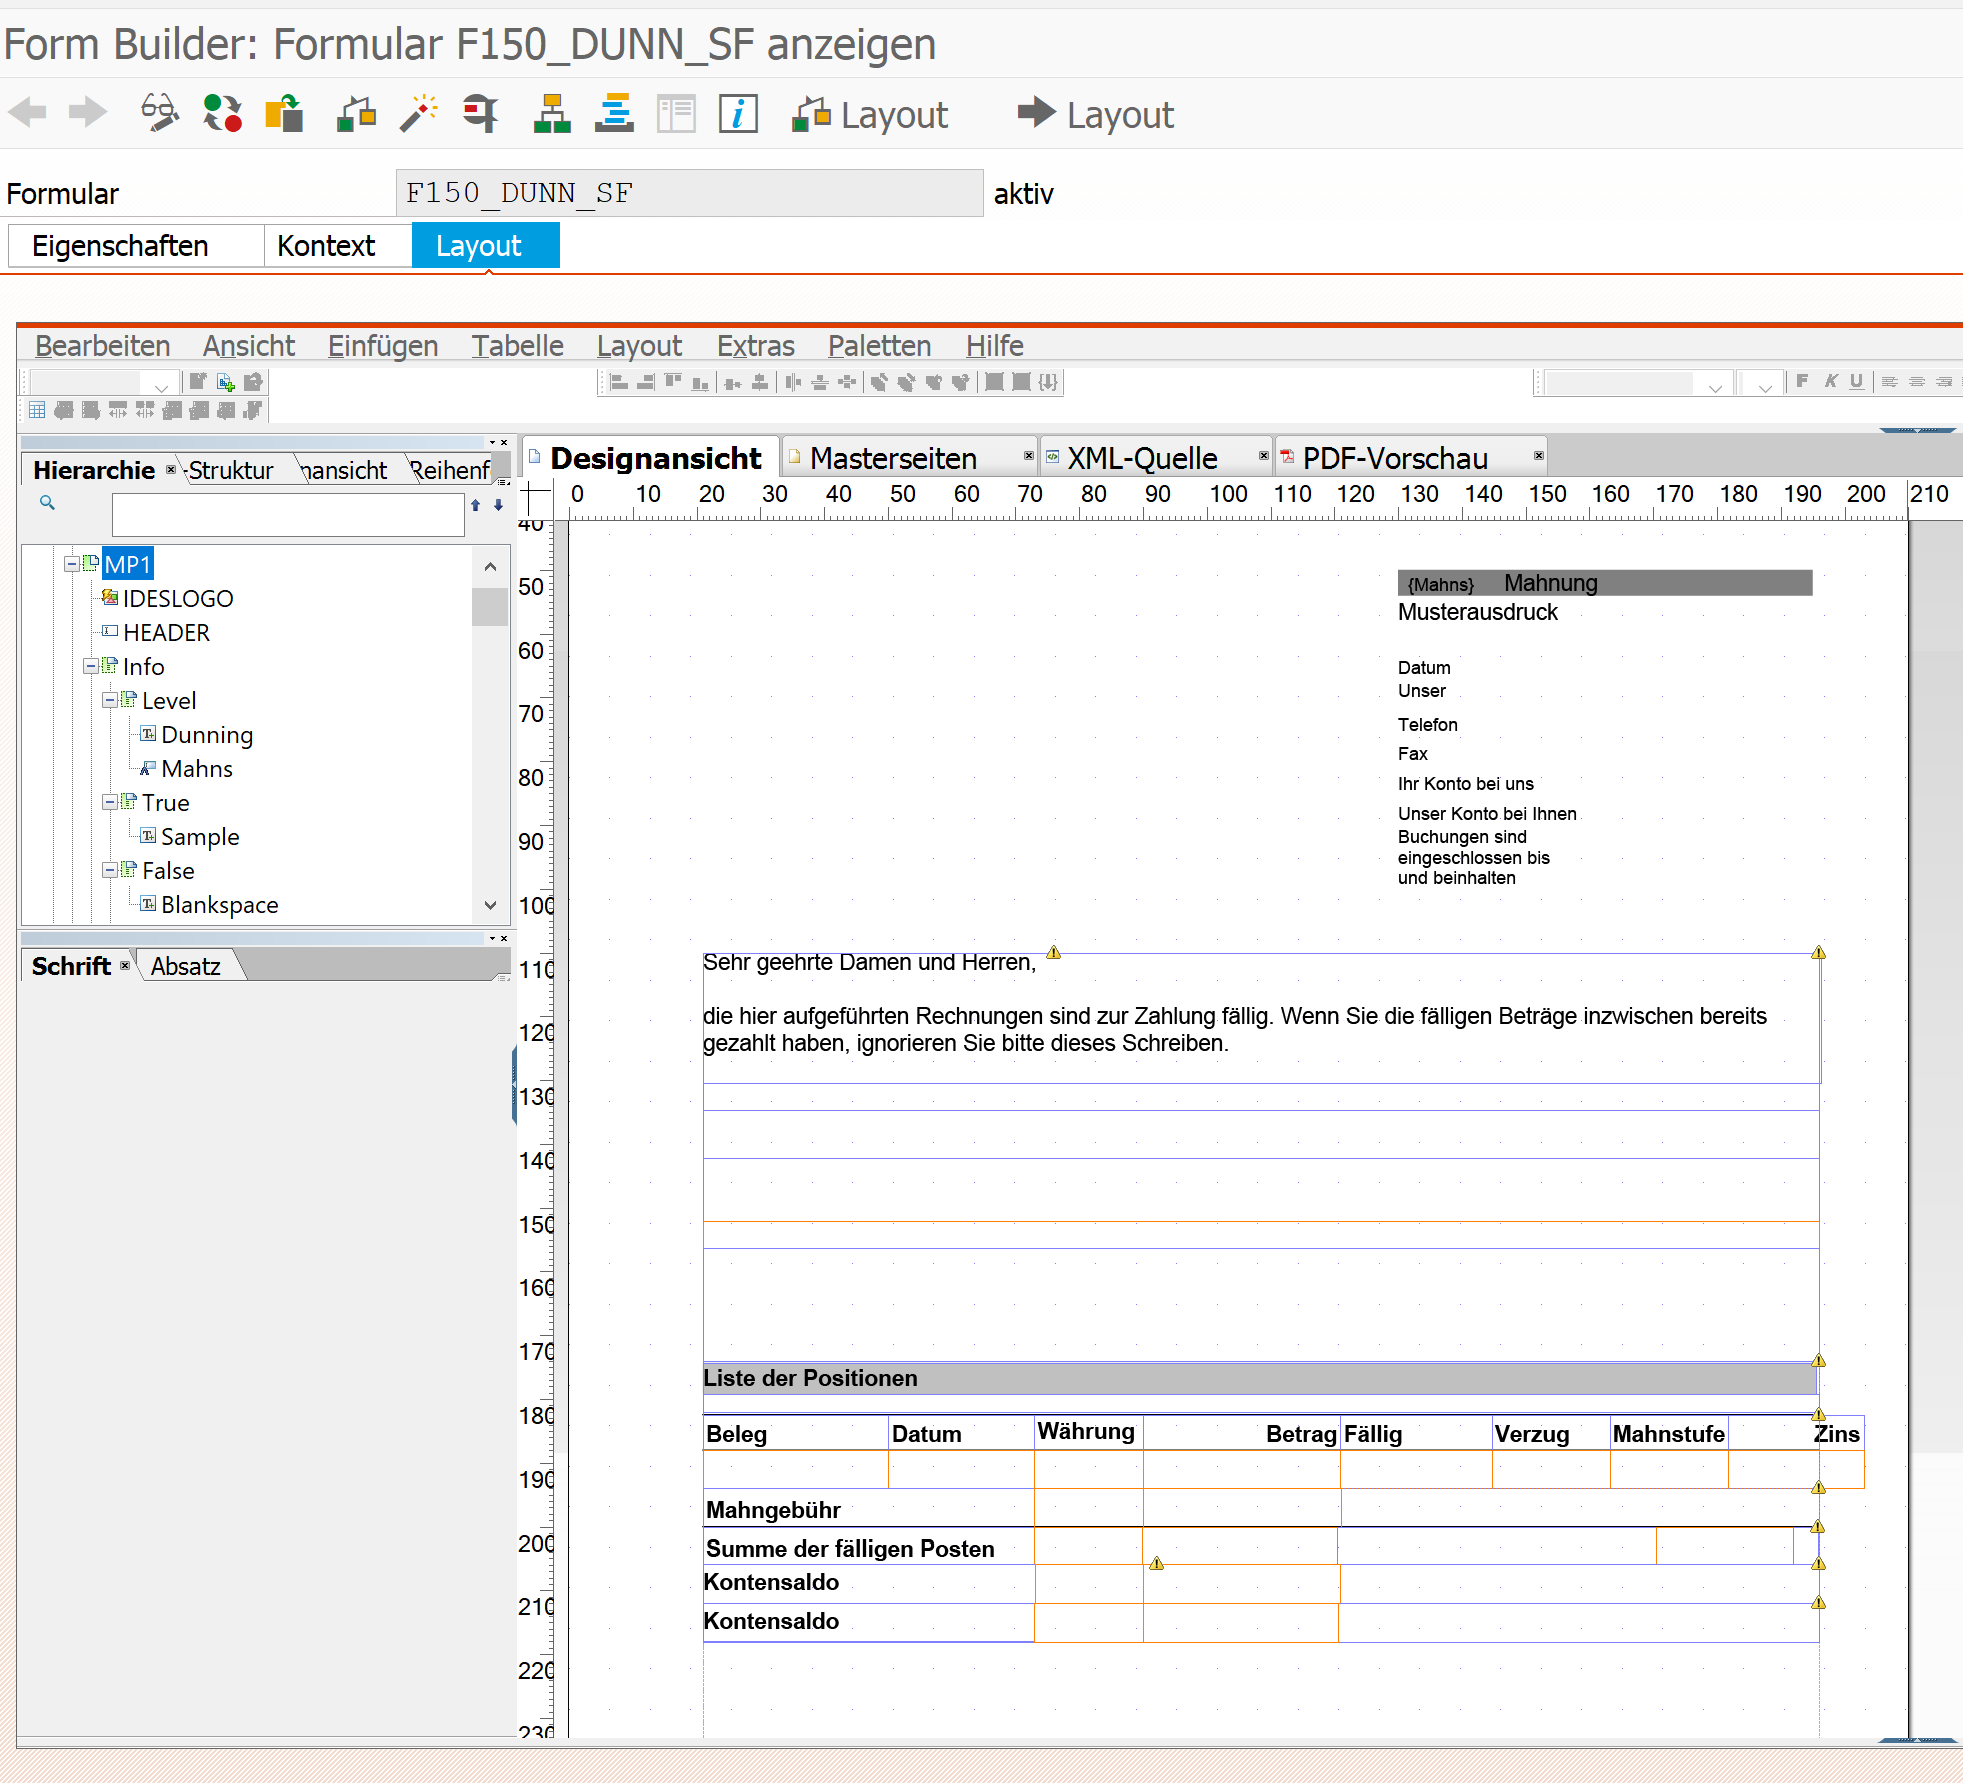This screenshot has width=1963, height=1783.
Task: Click the down arrow next to search field
Action: [x=498, y=505]
